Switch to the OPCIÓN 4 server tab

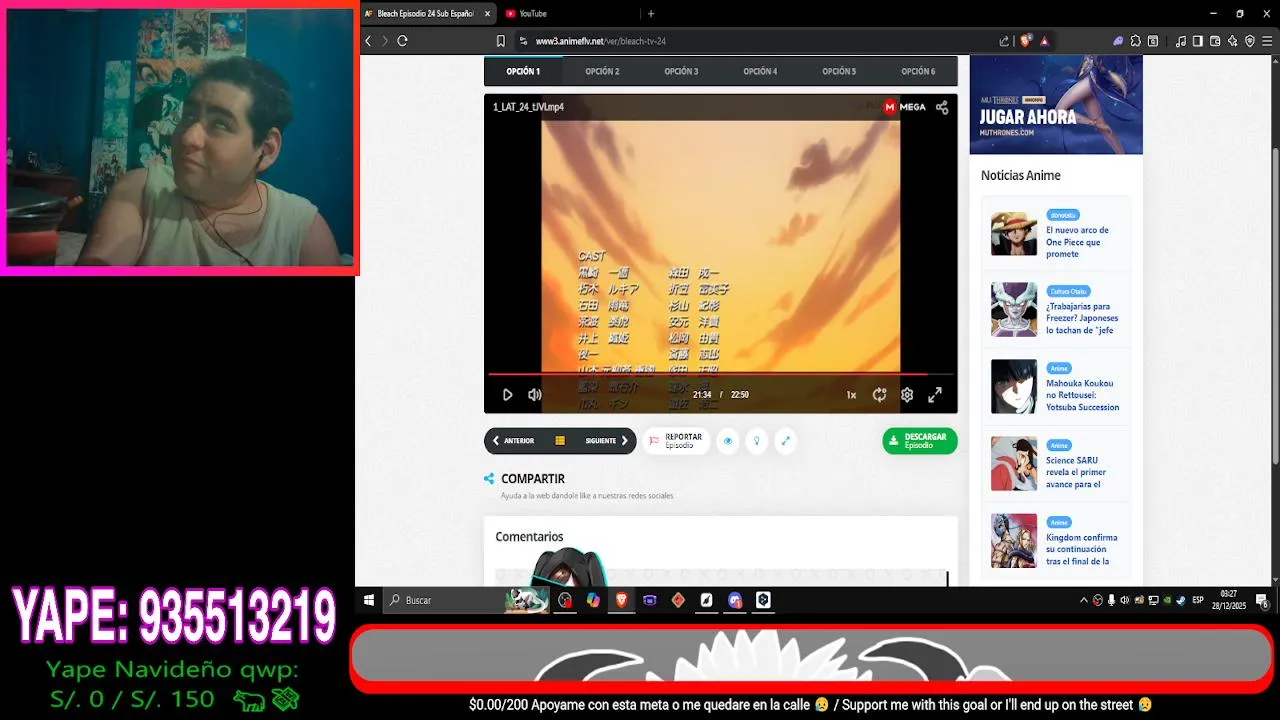tap(760, 71)
